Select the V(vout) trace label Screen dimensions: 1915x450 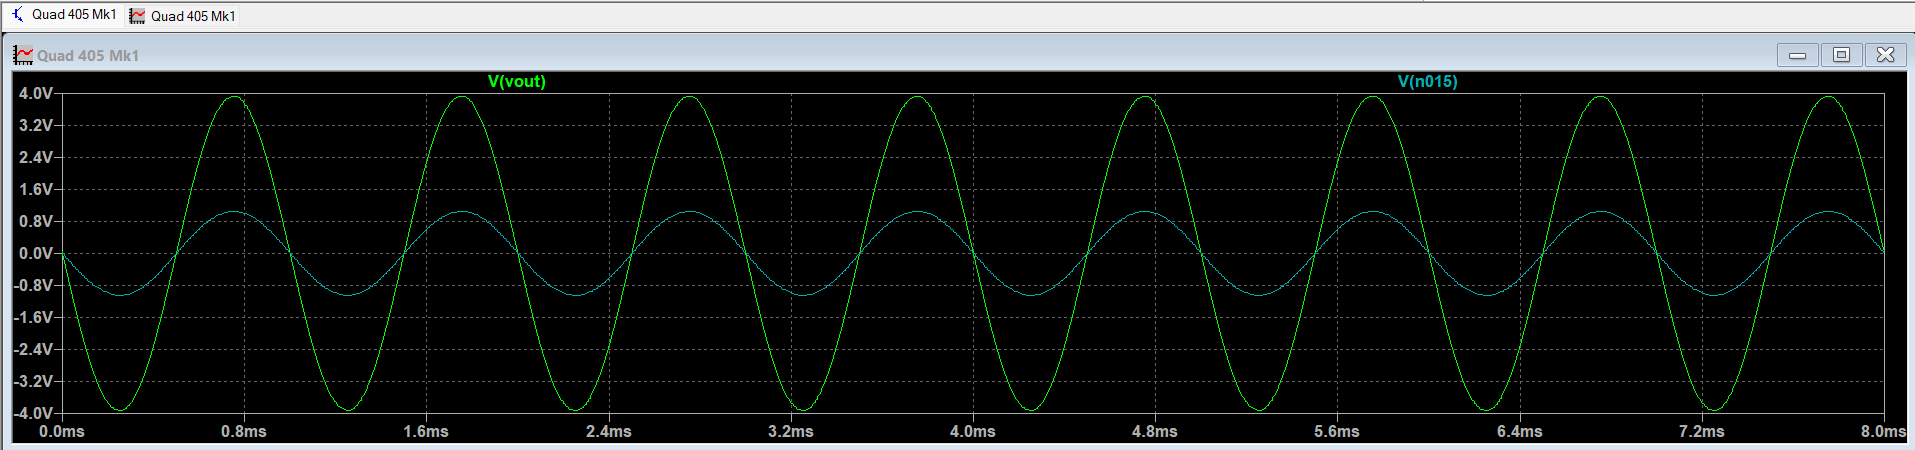point(517,81)
